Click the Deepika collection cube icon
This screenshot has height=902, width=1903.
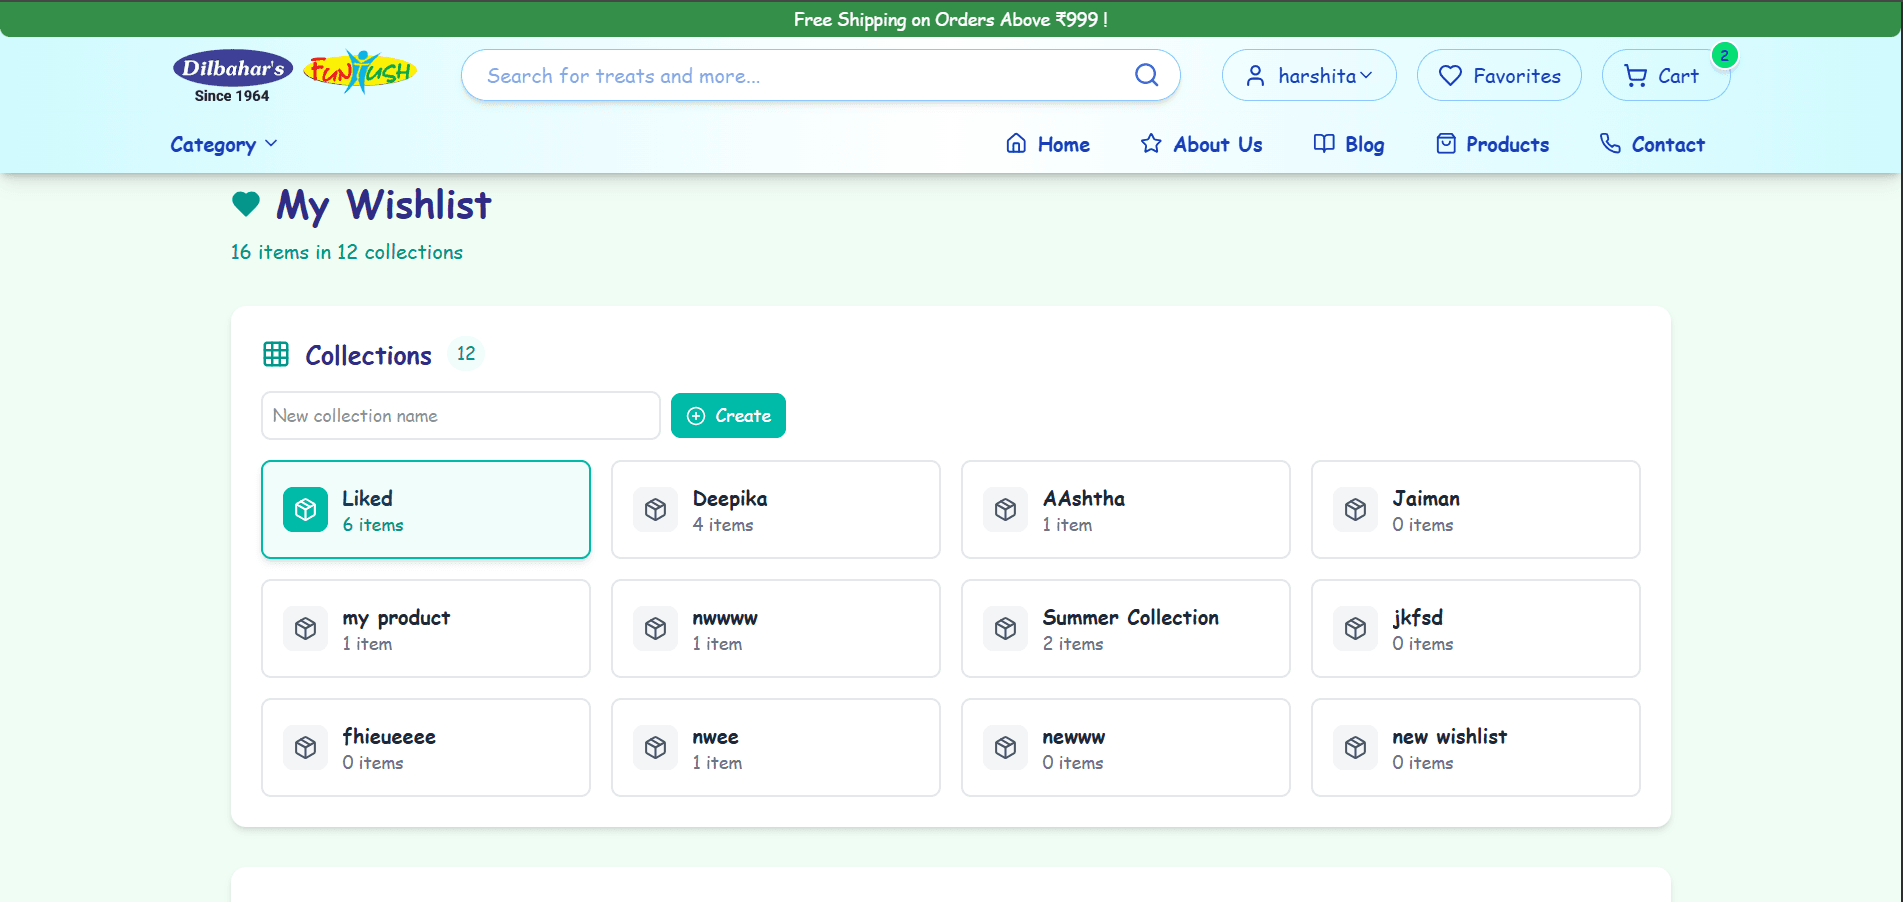[x=655, y=510]
